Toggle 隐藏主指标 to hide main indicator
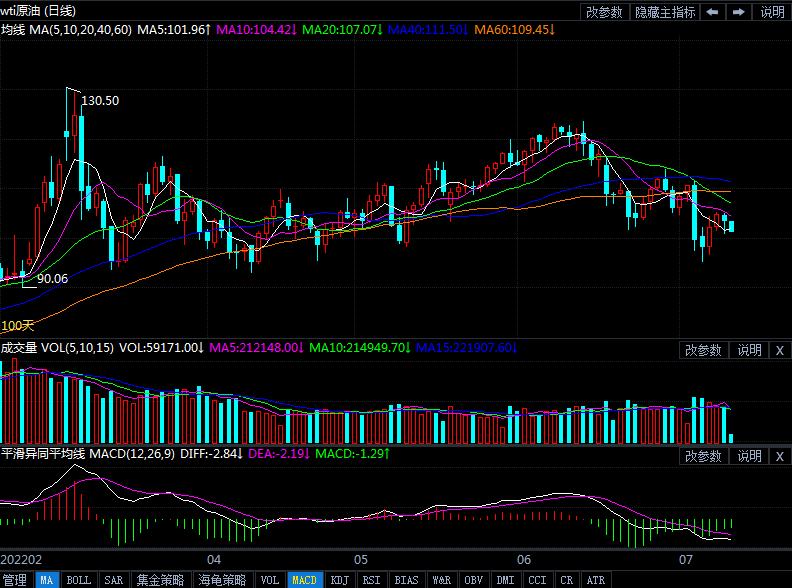The width and height of the screenshot is (792, 588). pos(665,12)
